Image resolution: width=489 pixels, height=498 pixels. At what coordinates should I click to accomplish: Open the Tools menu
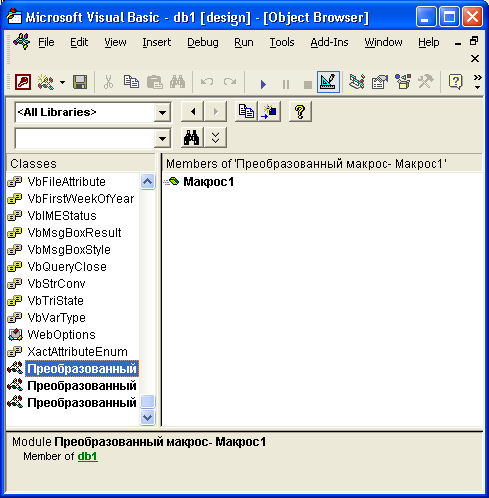(282, 42)
